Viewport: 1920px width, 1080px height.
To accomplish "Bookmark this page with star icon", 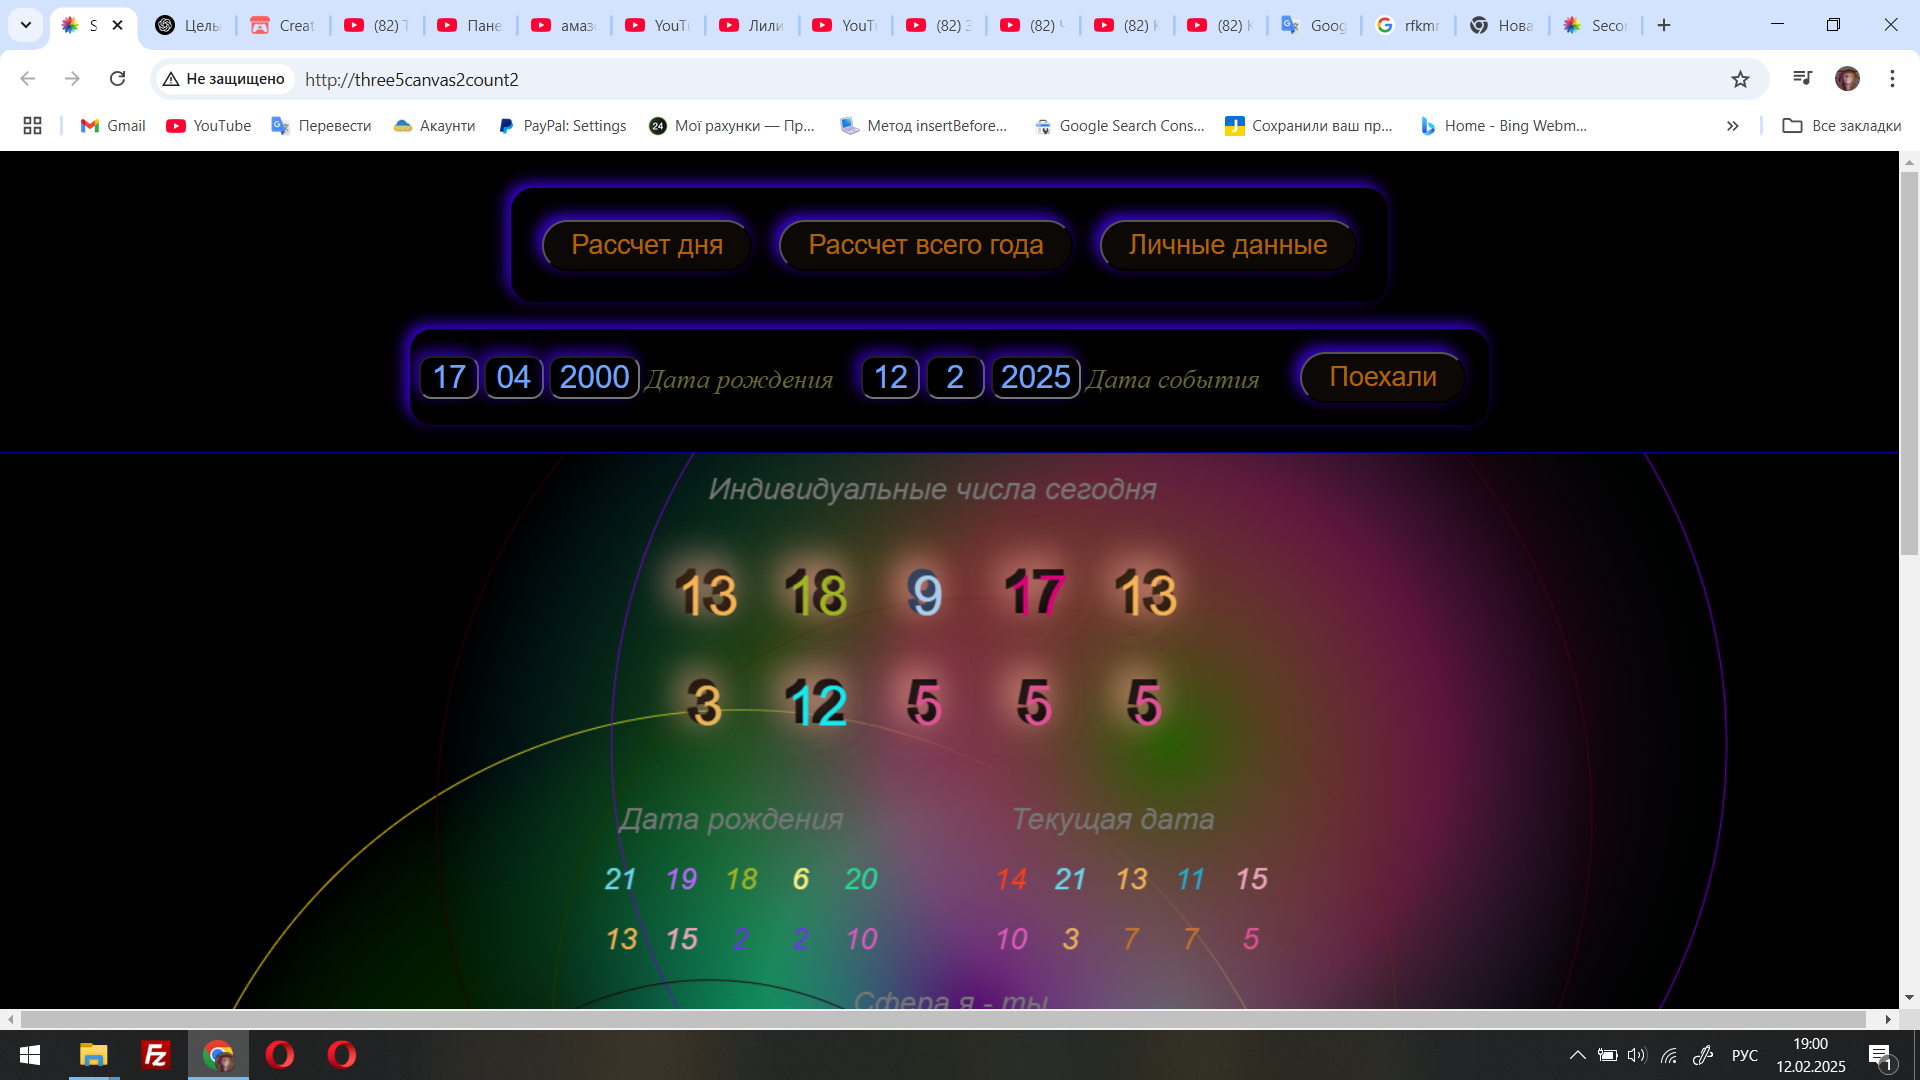I will (1741, 79).
